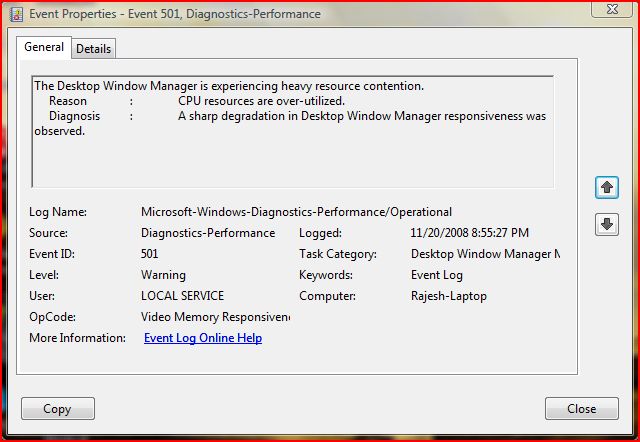Viewport: 640px width, 442px height.
Task: Click the Source value Diagnostics-Performance
Action: [208, 233]
